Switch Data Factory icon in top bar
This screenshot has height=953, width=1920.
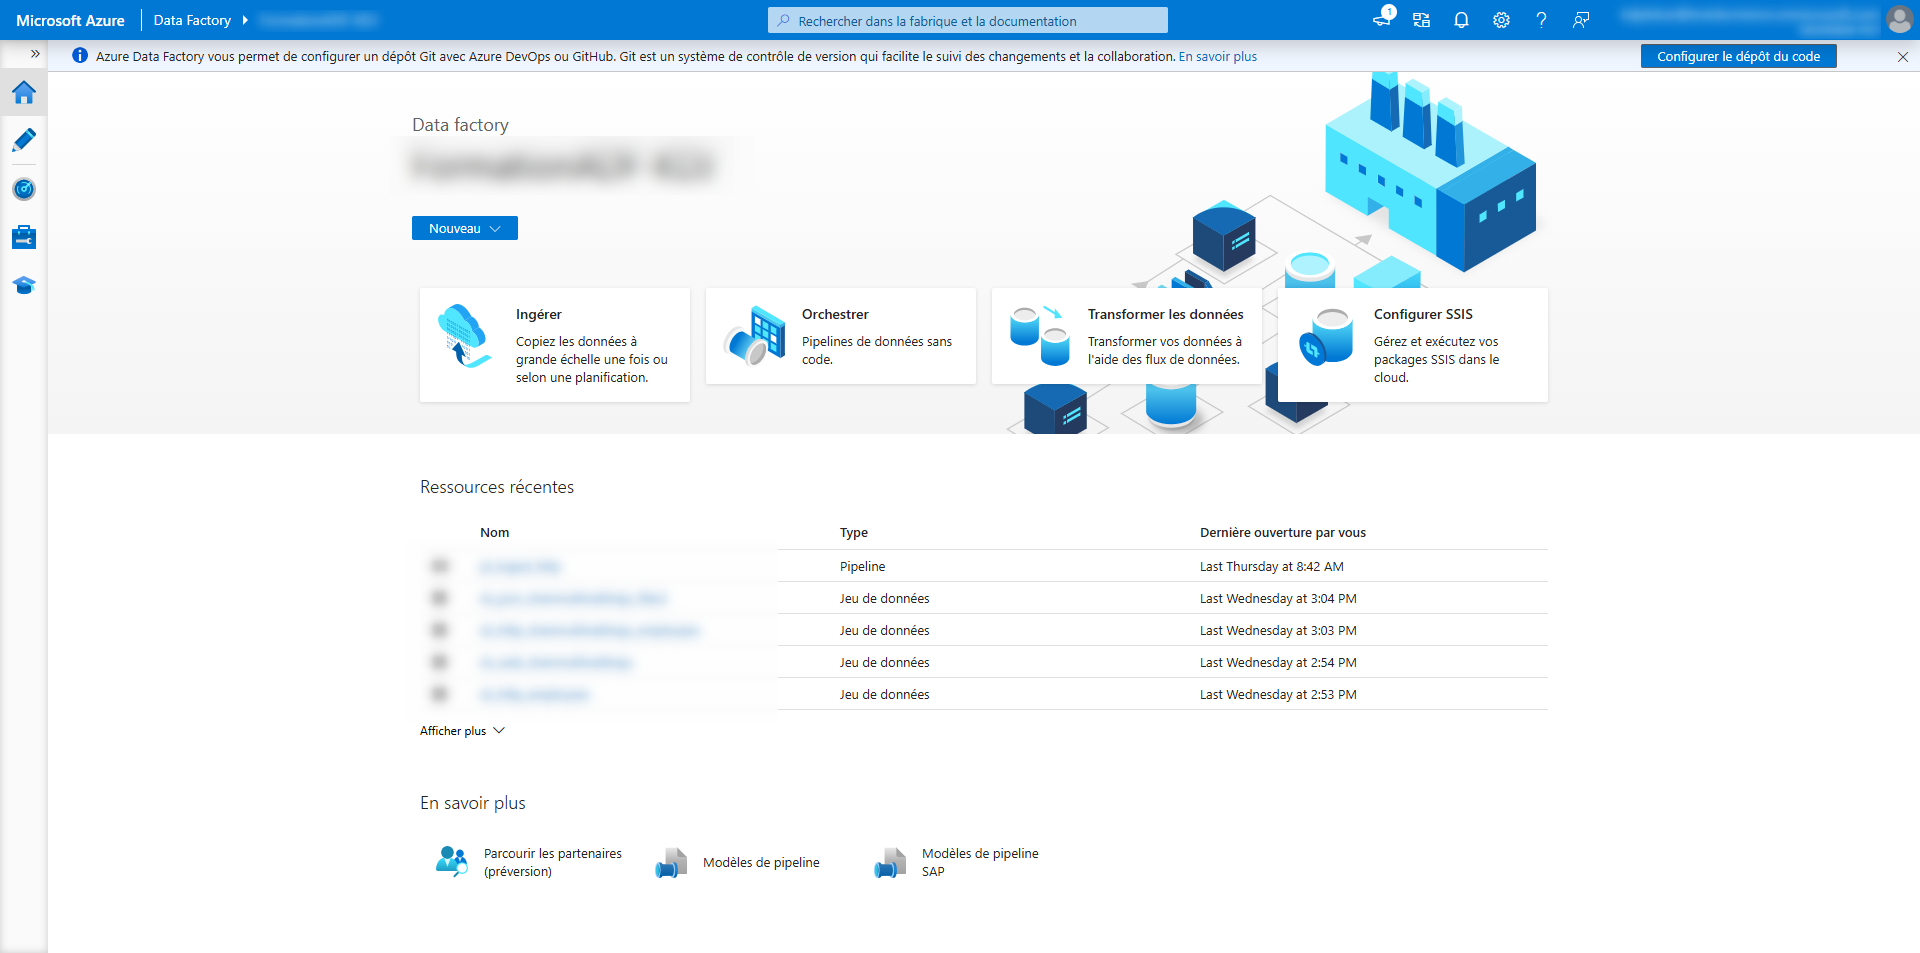tap(1421, 20)
